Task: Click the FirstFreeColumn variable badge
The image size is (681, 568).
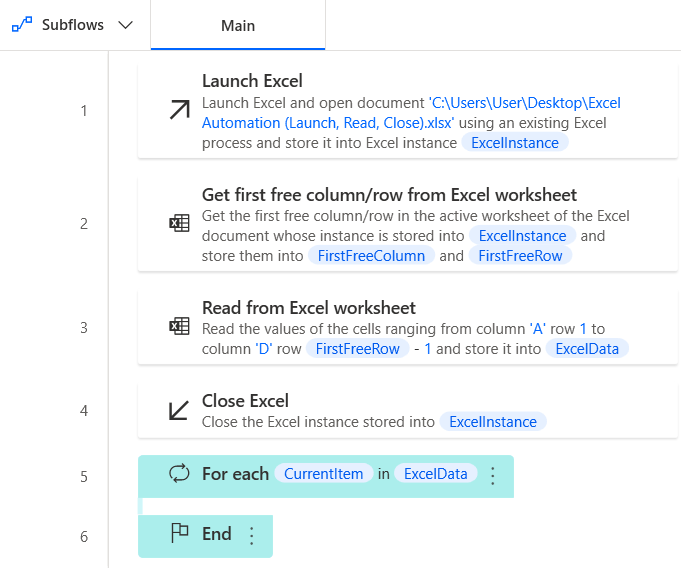Action: tap(371, 256)
